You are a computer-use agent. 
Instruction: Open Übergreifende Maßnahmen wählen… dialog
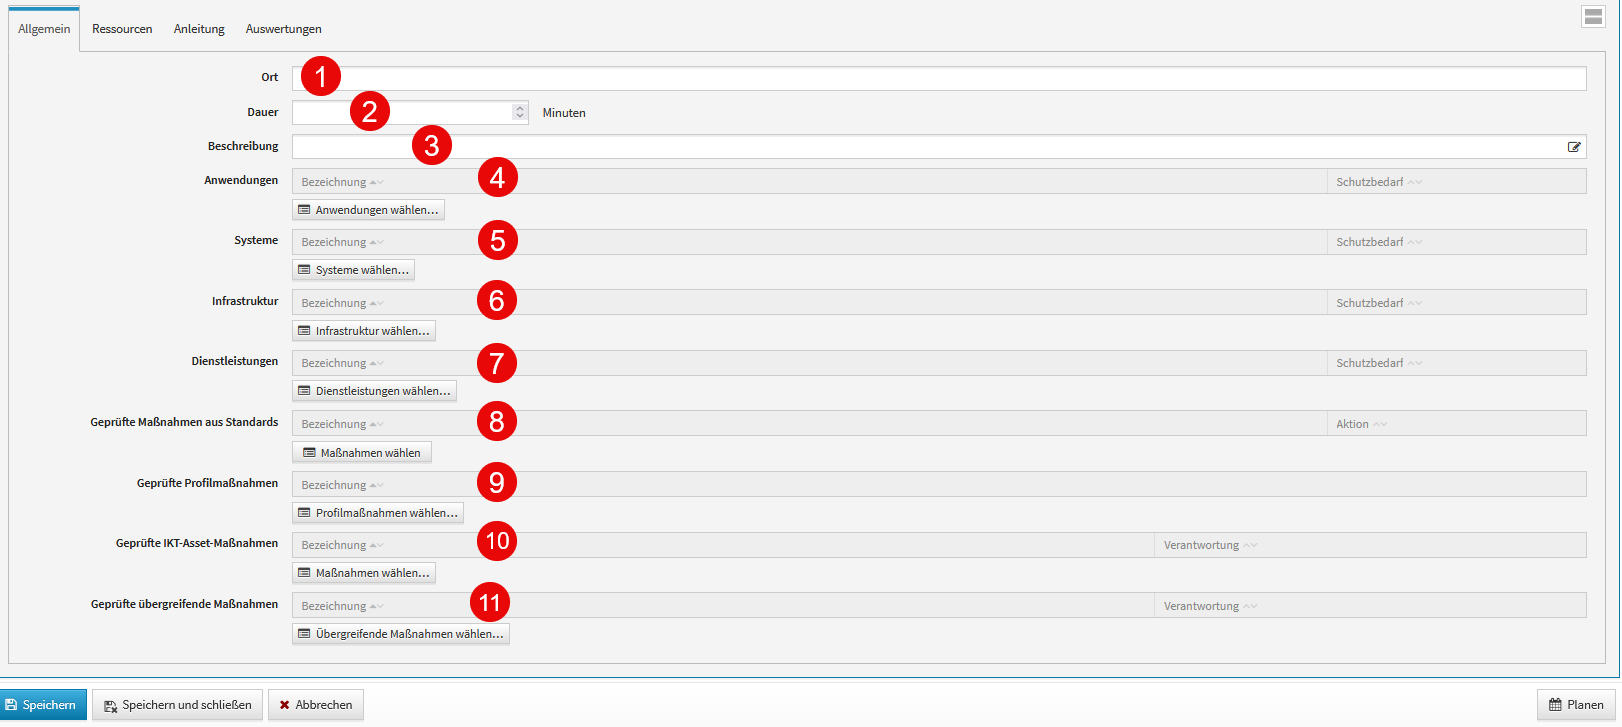(401, 634)
